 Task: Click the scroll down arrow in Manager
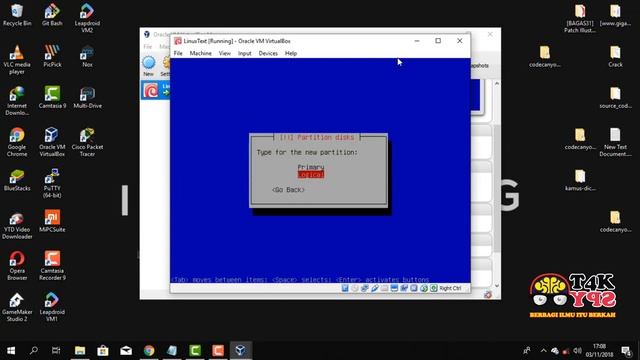click(x=497, y=286)
